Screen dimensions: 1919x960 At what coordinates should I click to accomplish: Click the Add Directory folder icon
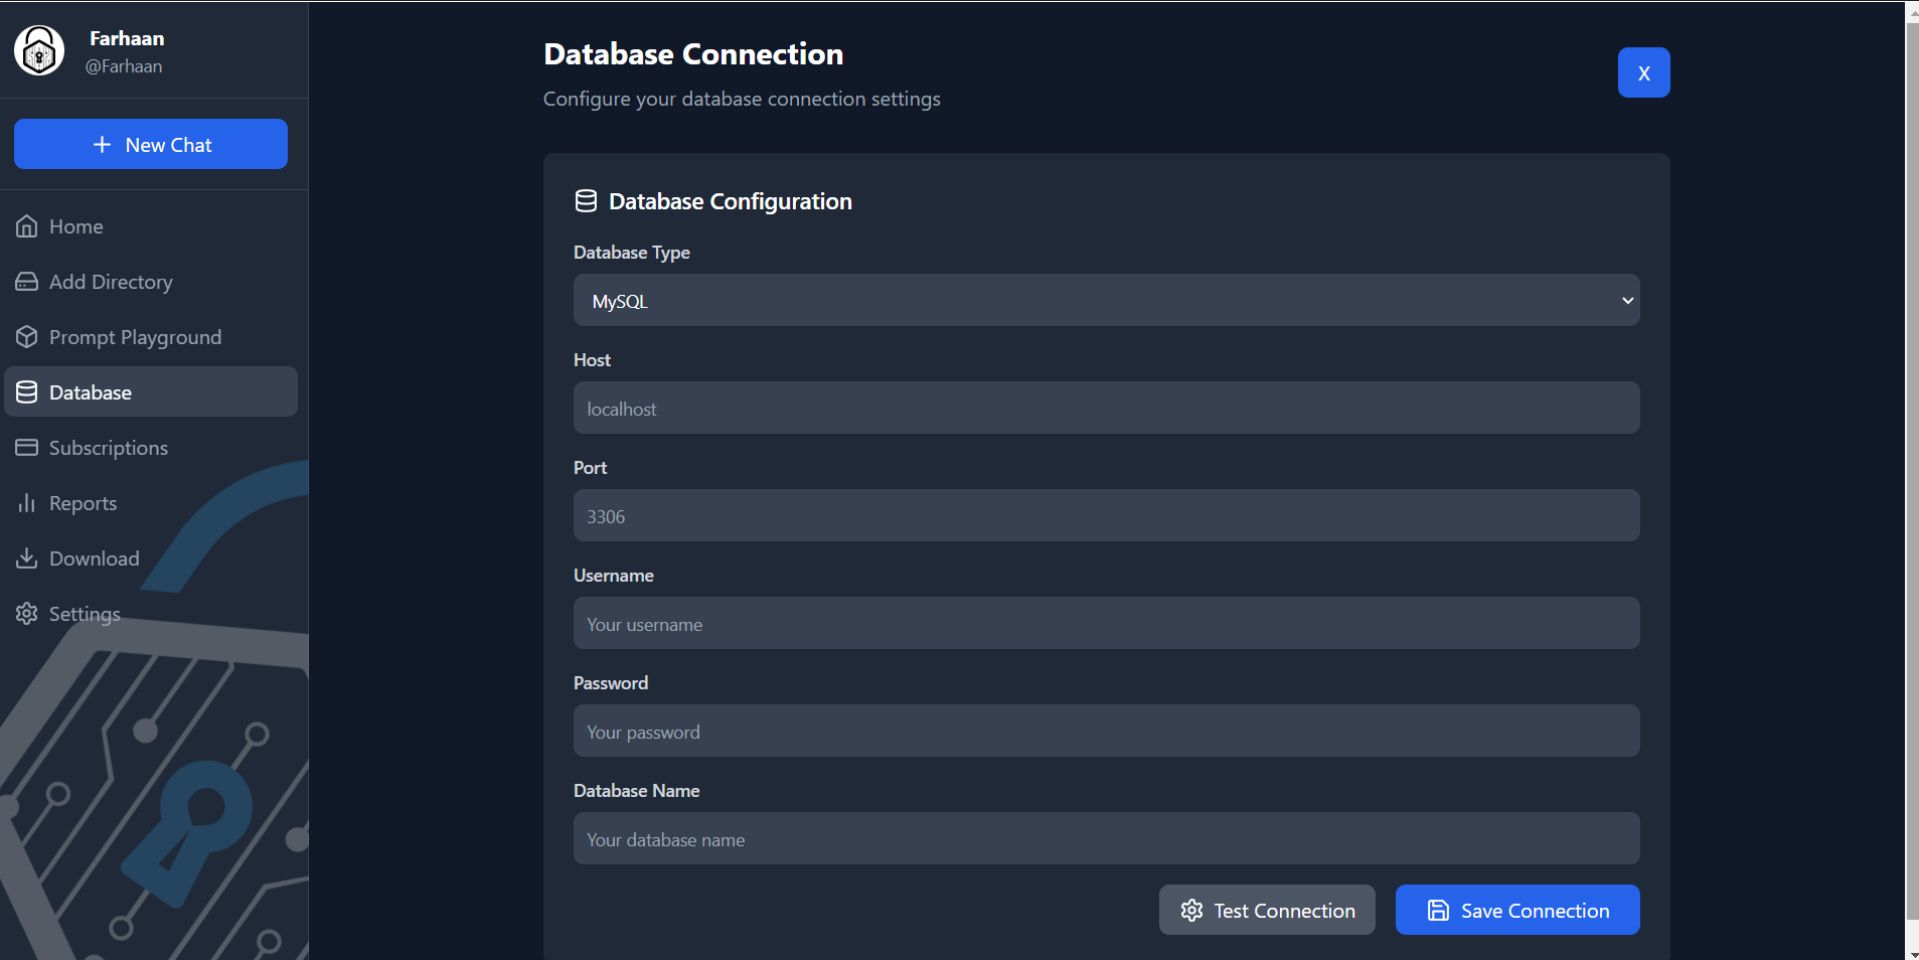coord(27,281)
